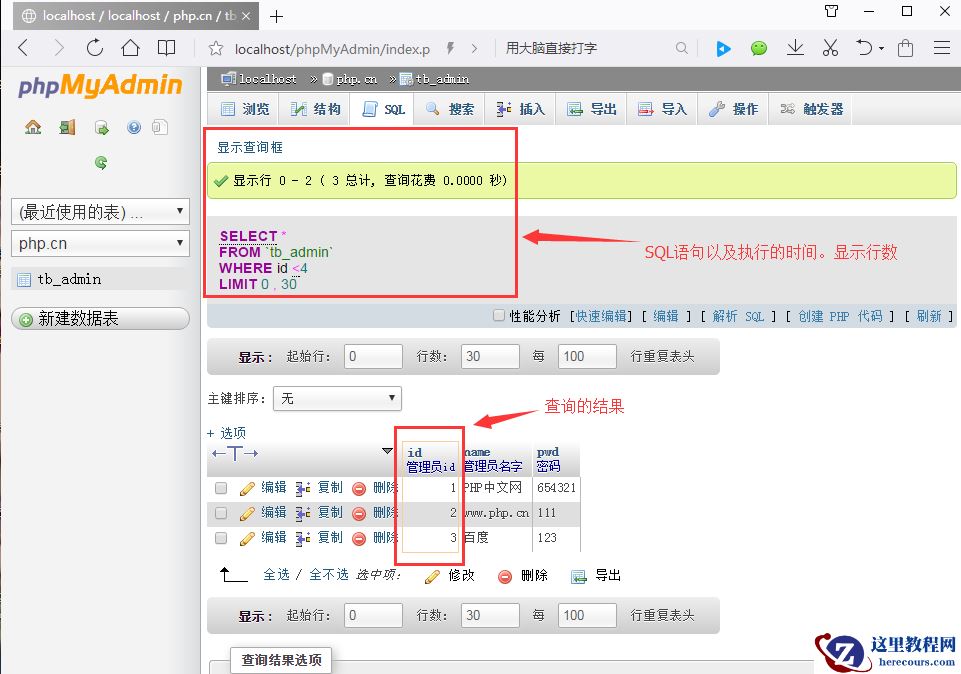Go to browser home page icon

130,48
